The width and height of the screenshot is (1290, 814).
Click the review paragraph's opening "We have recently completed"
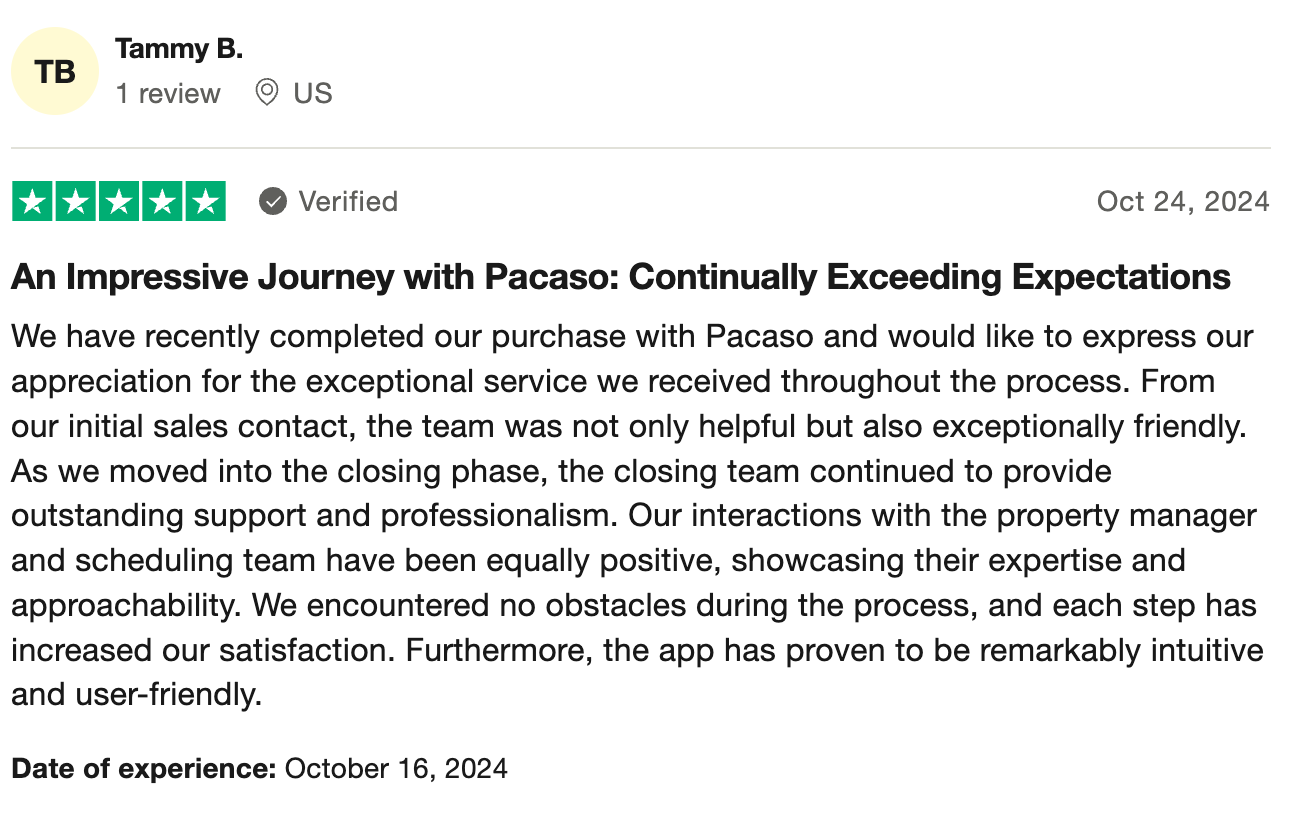point(202,336)
